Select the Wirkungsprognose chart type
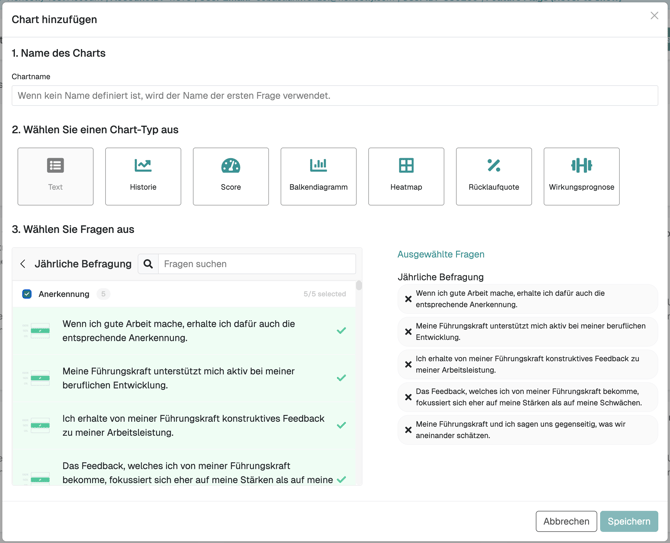This screenshot has height=543, width=670. [x=581, y=176]
